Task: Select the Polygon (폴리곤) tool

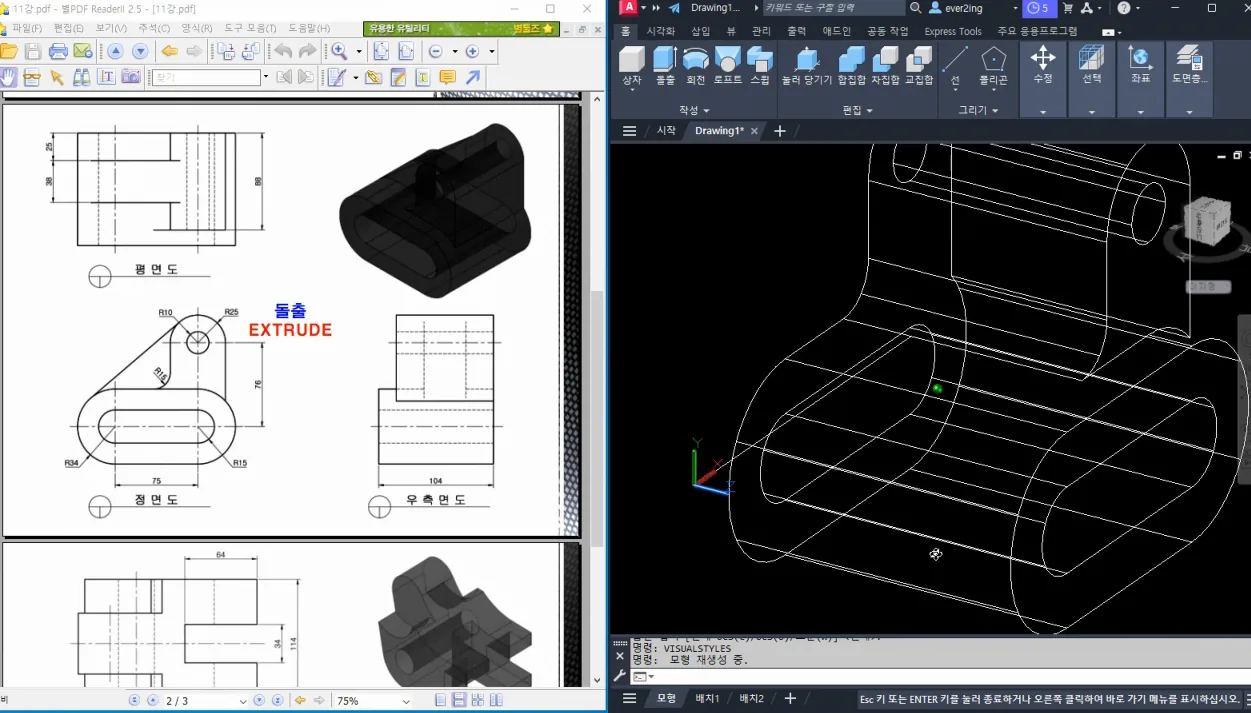Action: tap(993, 65)
